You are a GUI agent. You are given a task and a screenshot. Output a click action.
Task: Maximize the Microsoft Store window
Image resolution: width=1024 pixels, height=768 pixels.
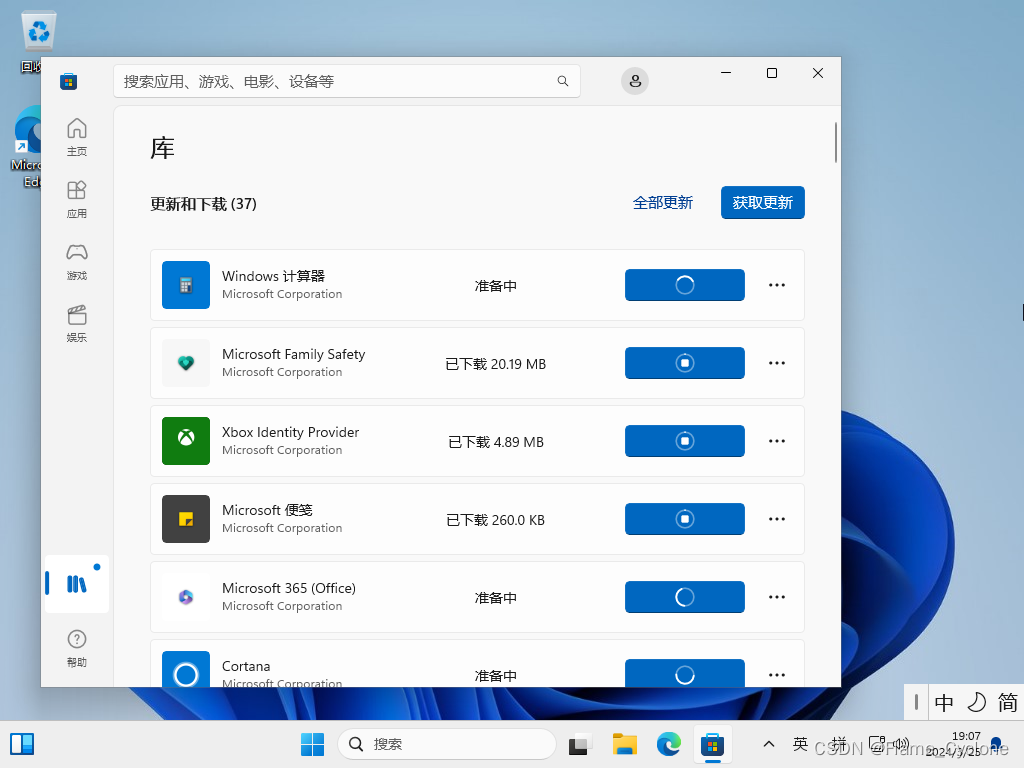pyautogui.click(x=771, y=73)
